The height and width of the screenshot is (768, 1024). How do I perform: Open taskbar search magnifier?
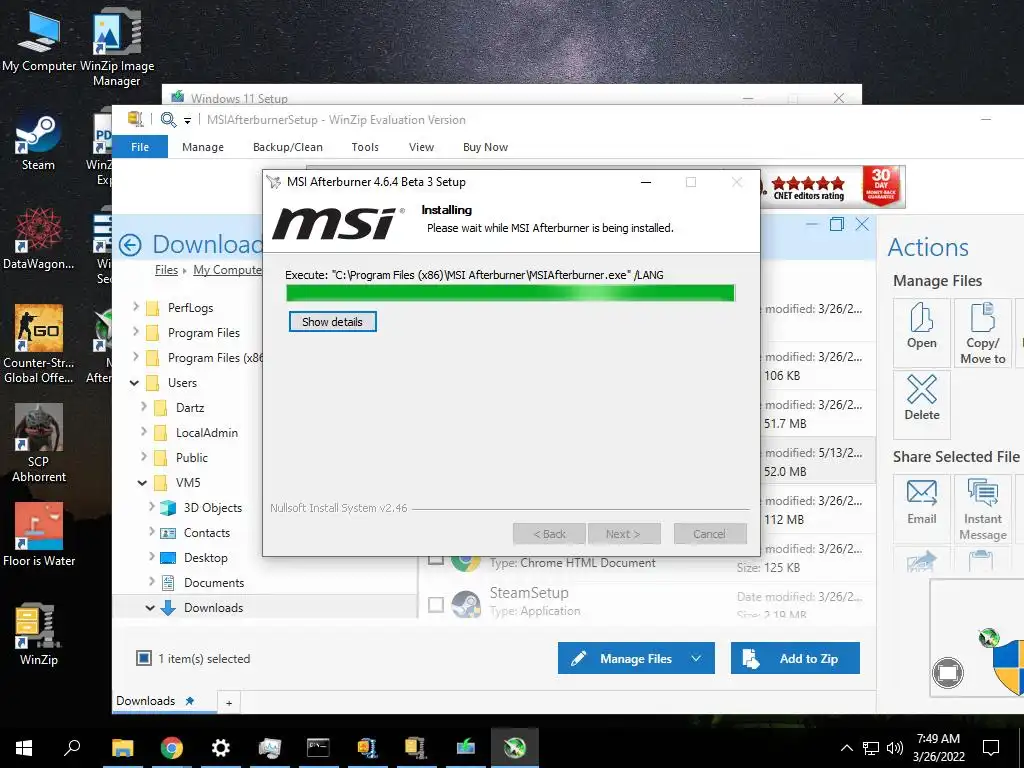pos(72,747)
